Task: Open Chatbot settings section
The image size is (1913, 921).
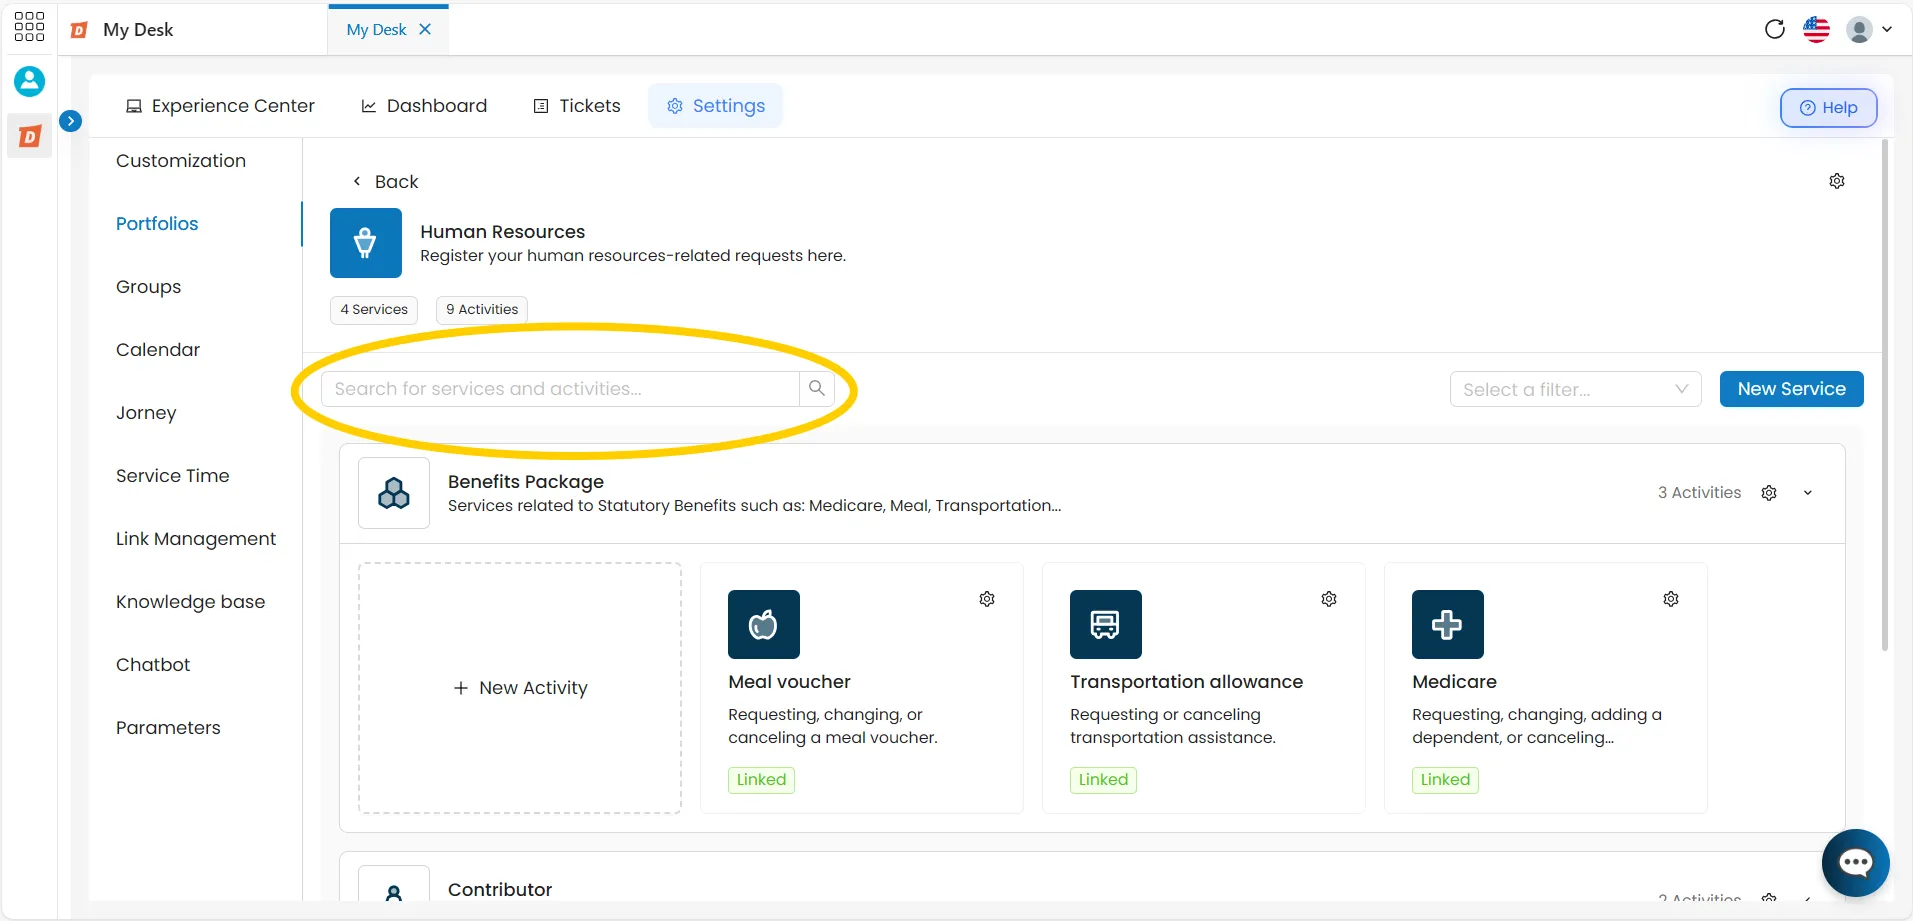Action: pyautogui.click(x=153, y=665)
